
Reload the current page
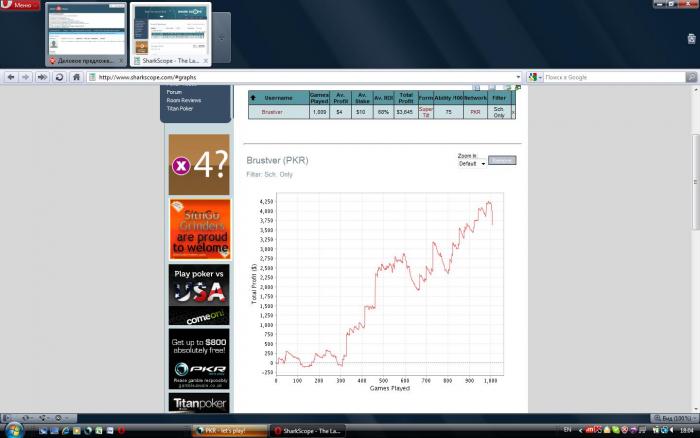click(x=59, y=77)
